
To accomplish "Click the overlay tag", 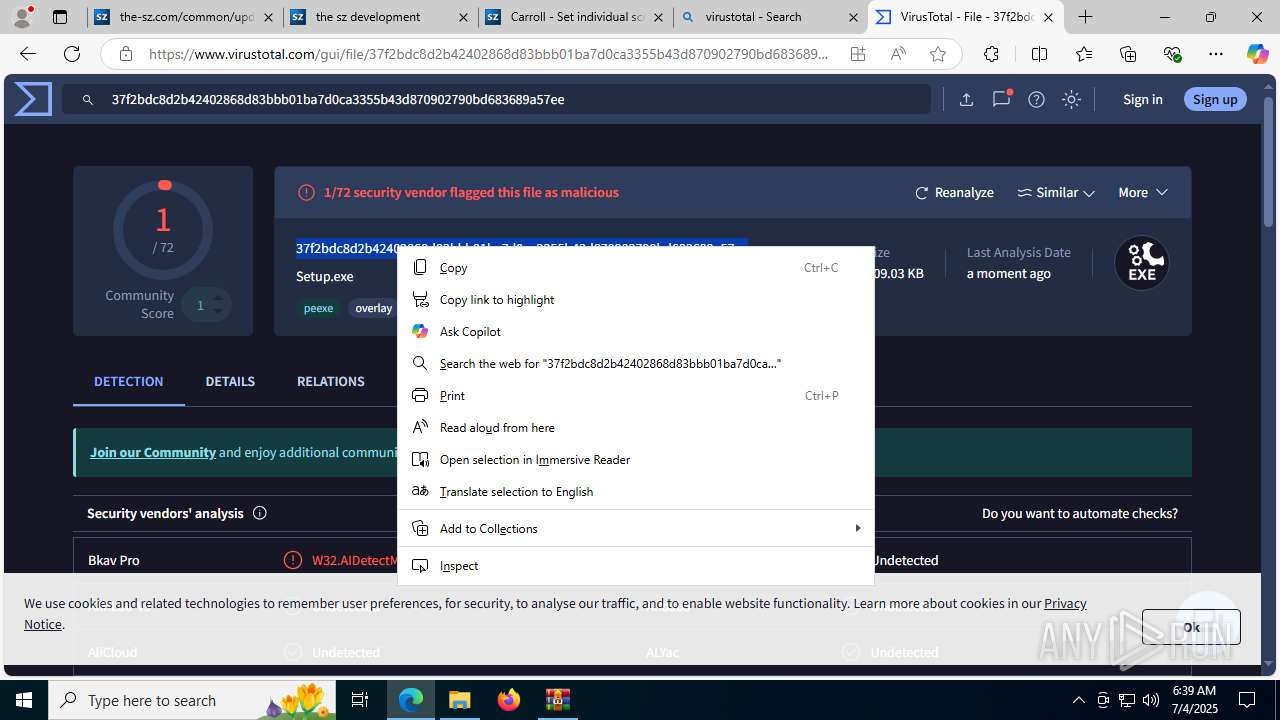I will pos(373,308).
